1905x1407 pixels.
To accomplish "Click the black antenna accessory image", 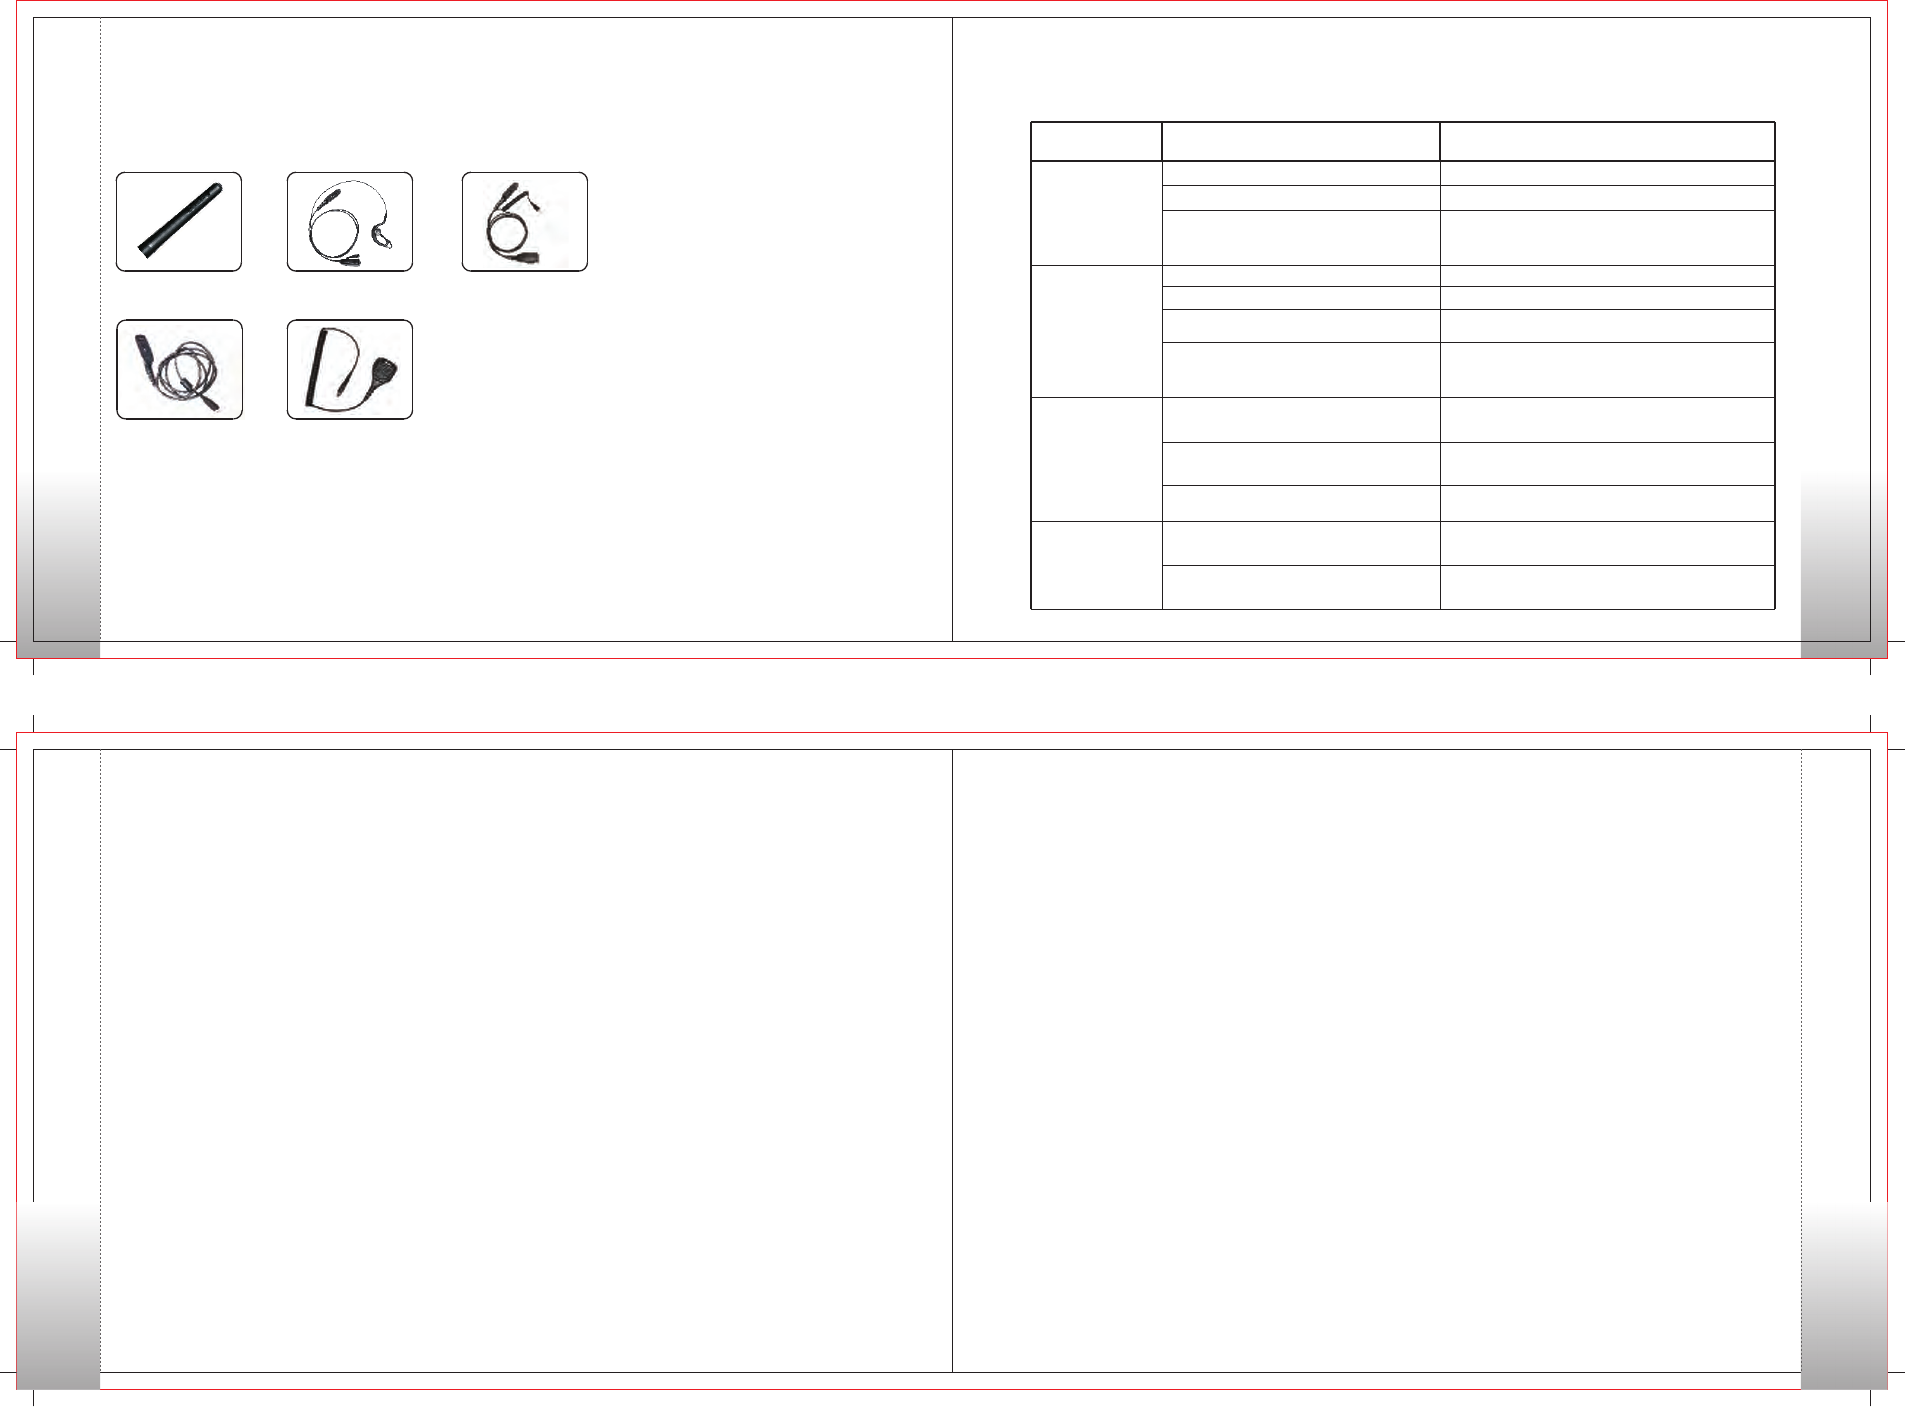I will pos(179,222).
